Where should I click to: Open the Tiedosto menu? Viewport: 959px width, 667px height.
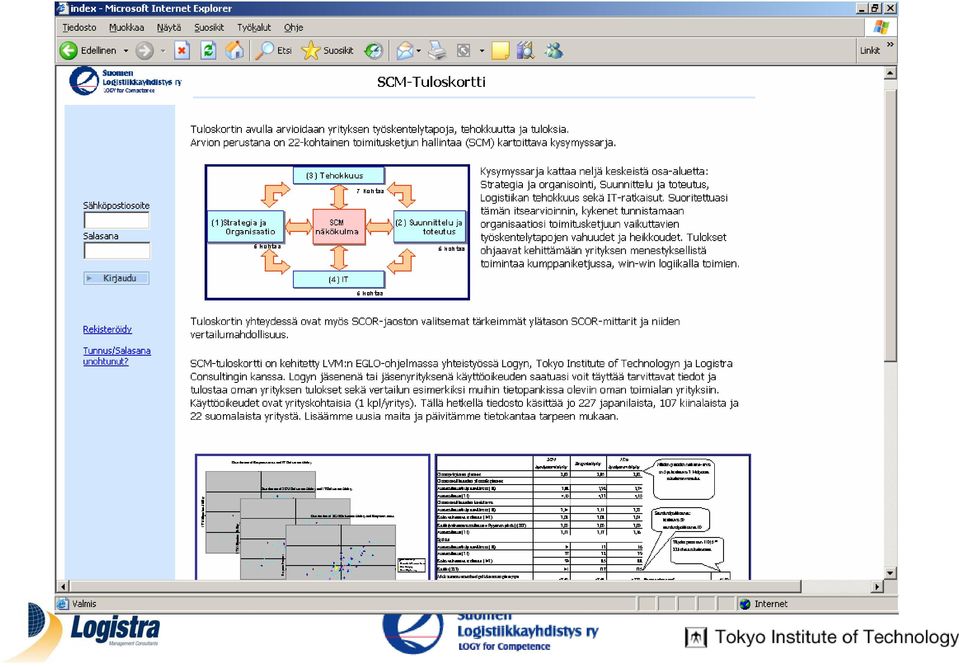80,28
